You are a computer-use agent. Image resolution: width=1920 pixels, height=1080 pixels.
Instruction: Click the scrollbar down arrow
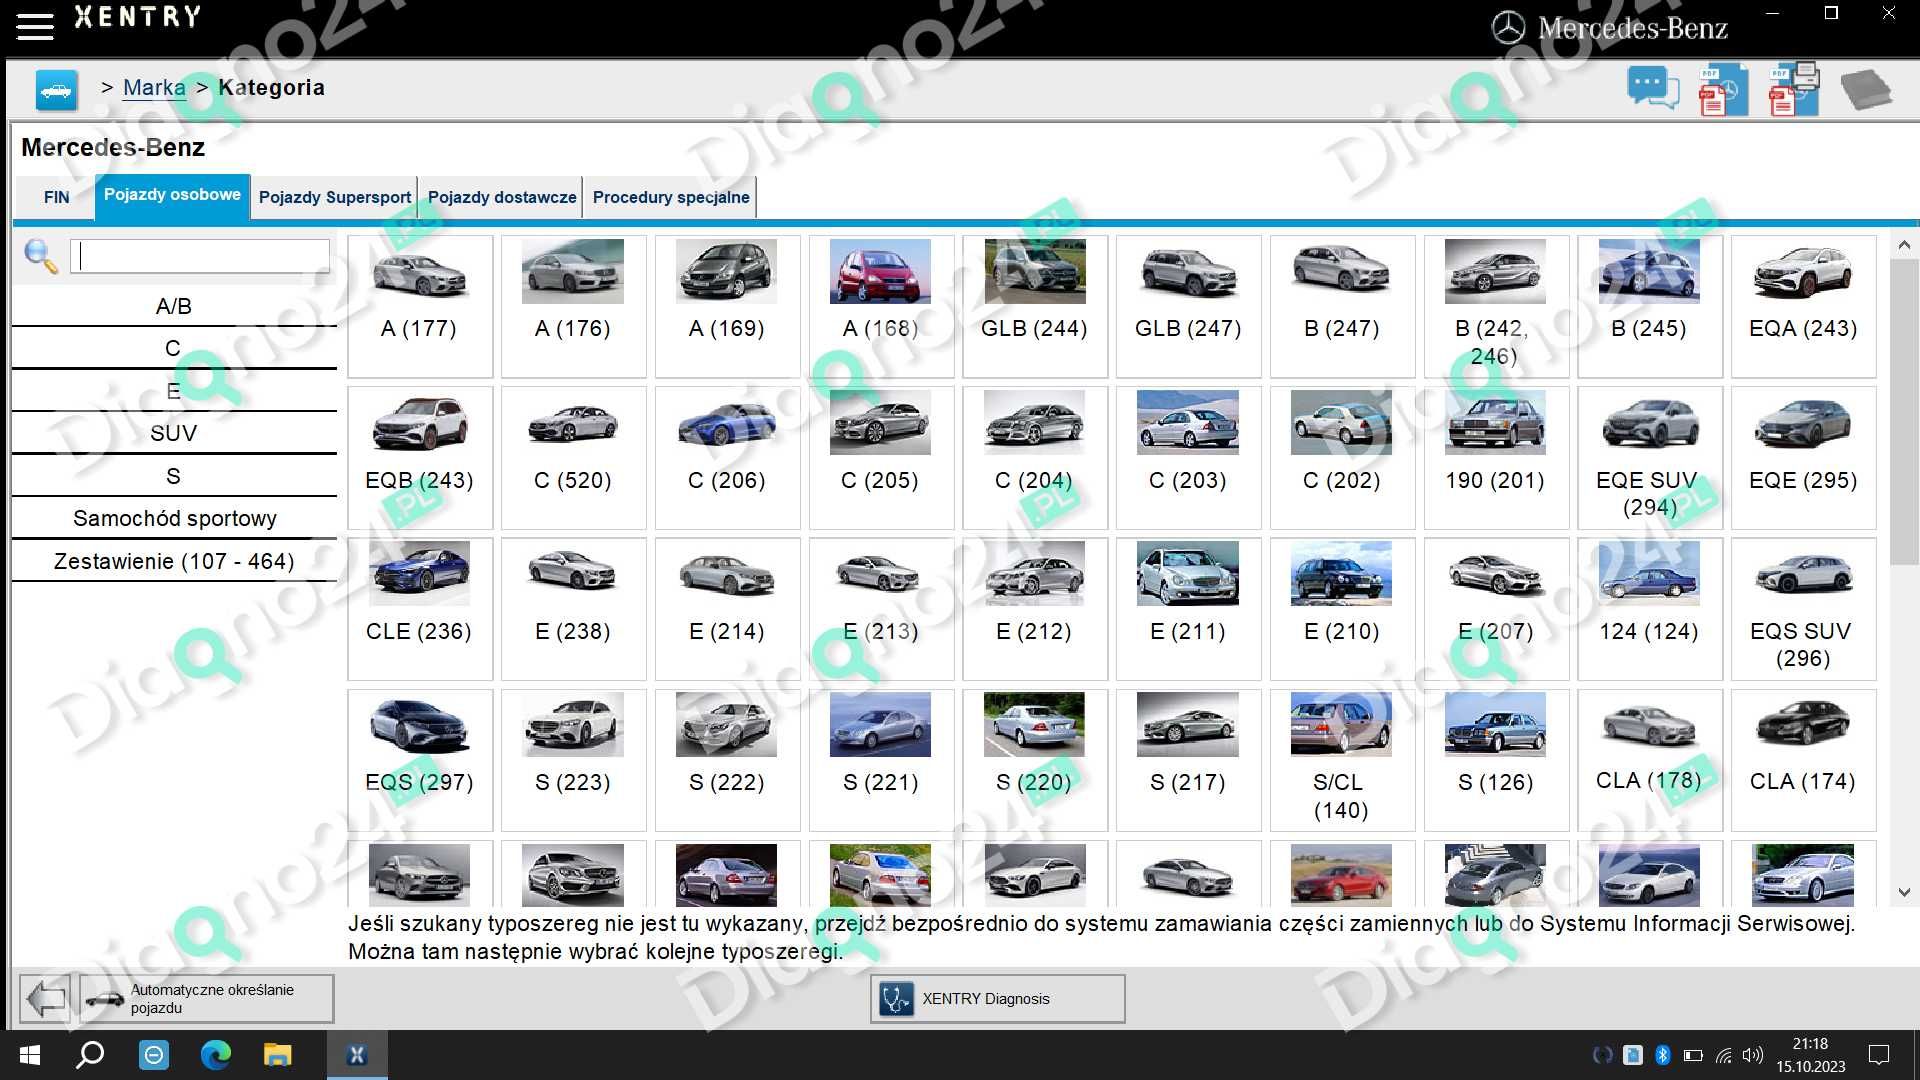(1904, 892)
